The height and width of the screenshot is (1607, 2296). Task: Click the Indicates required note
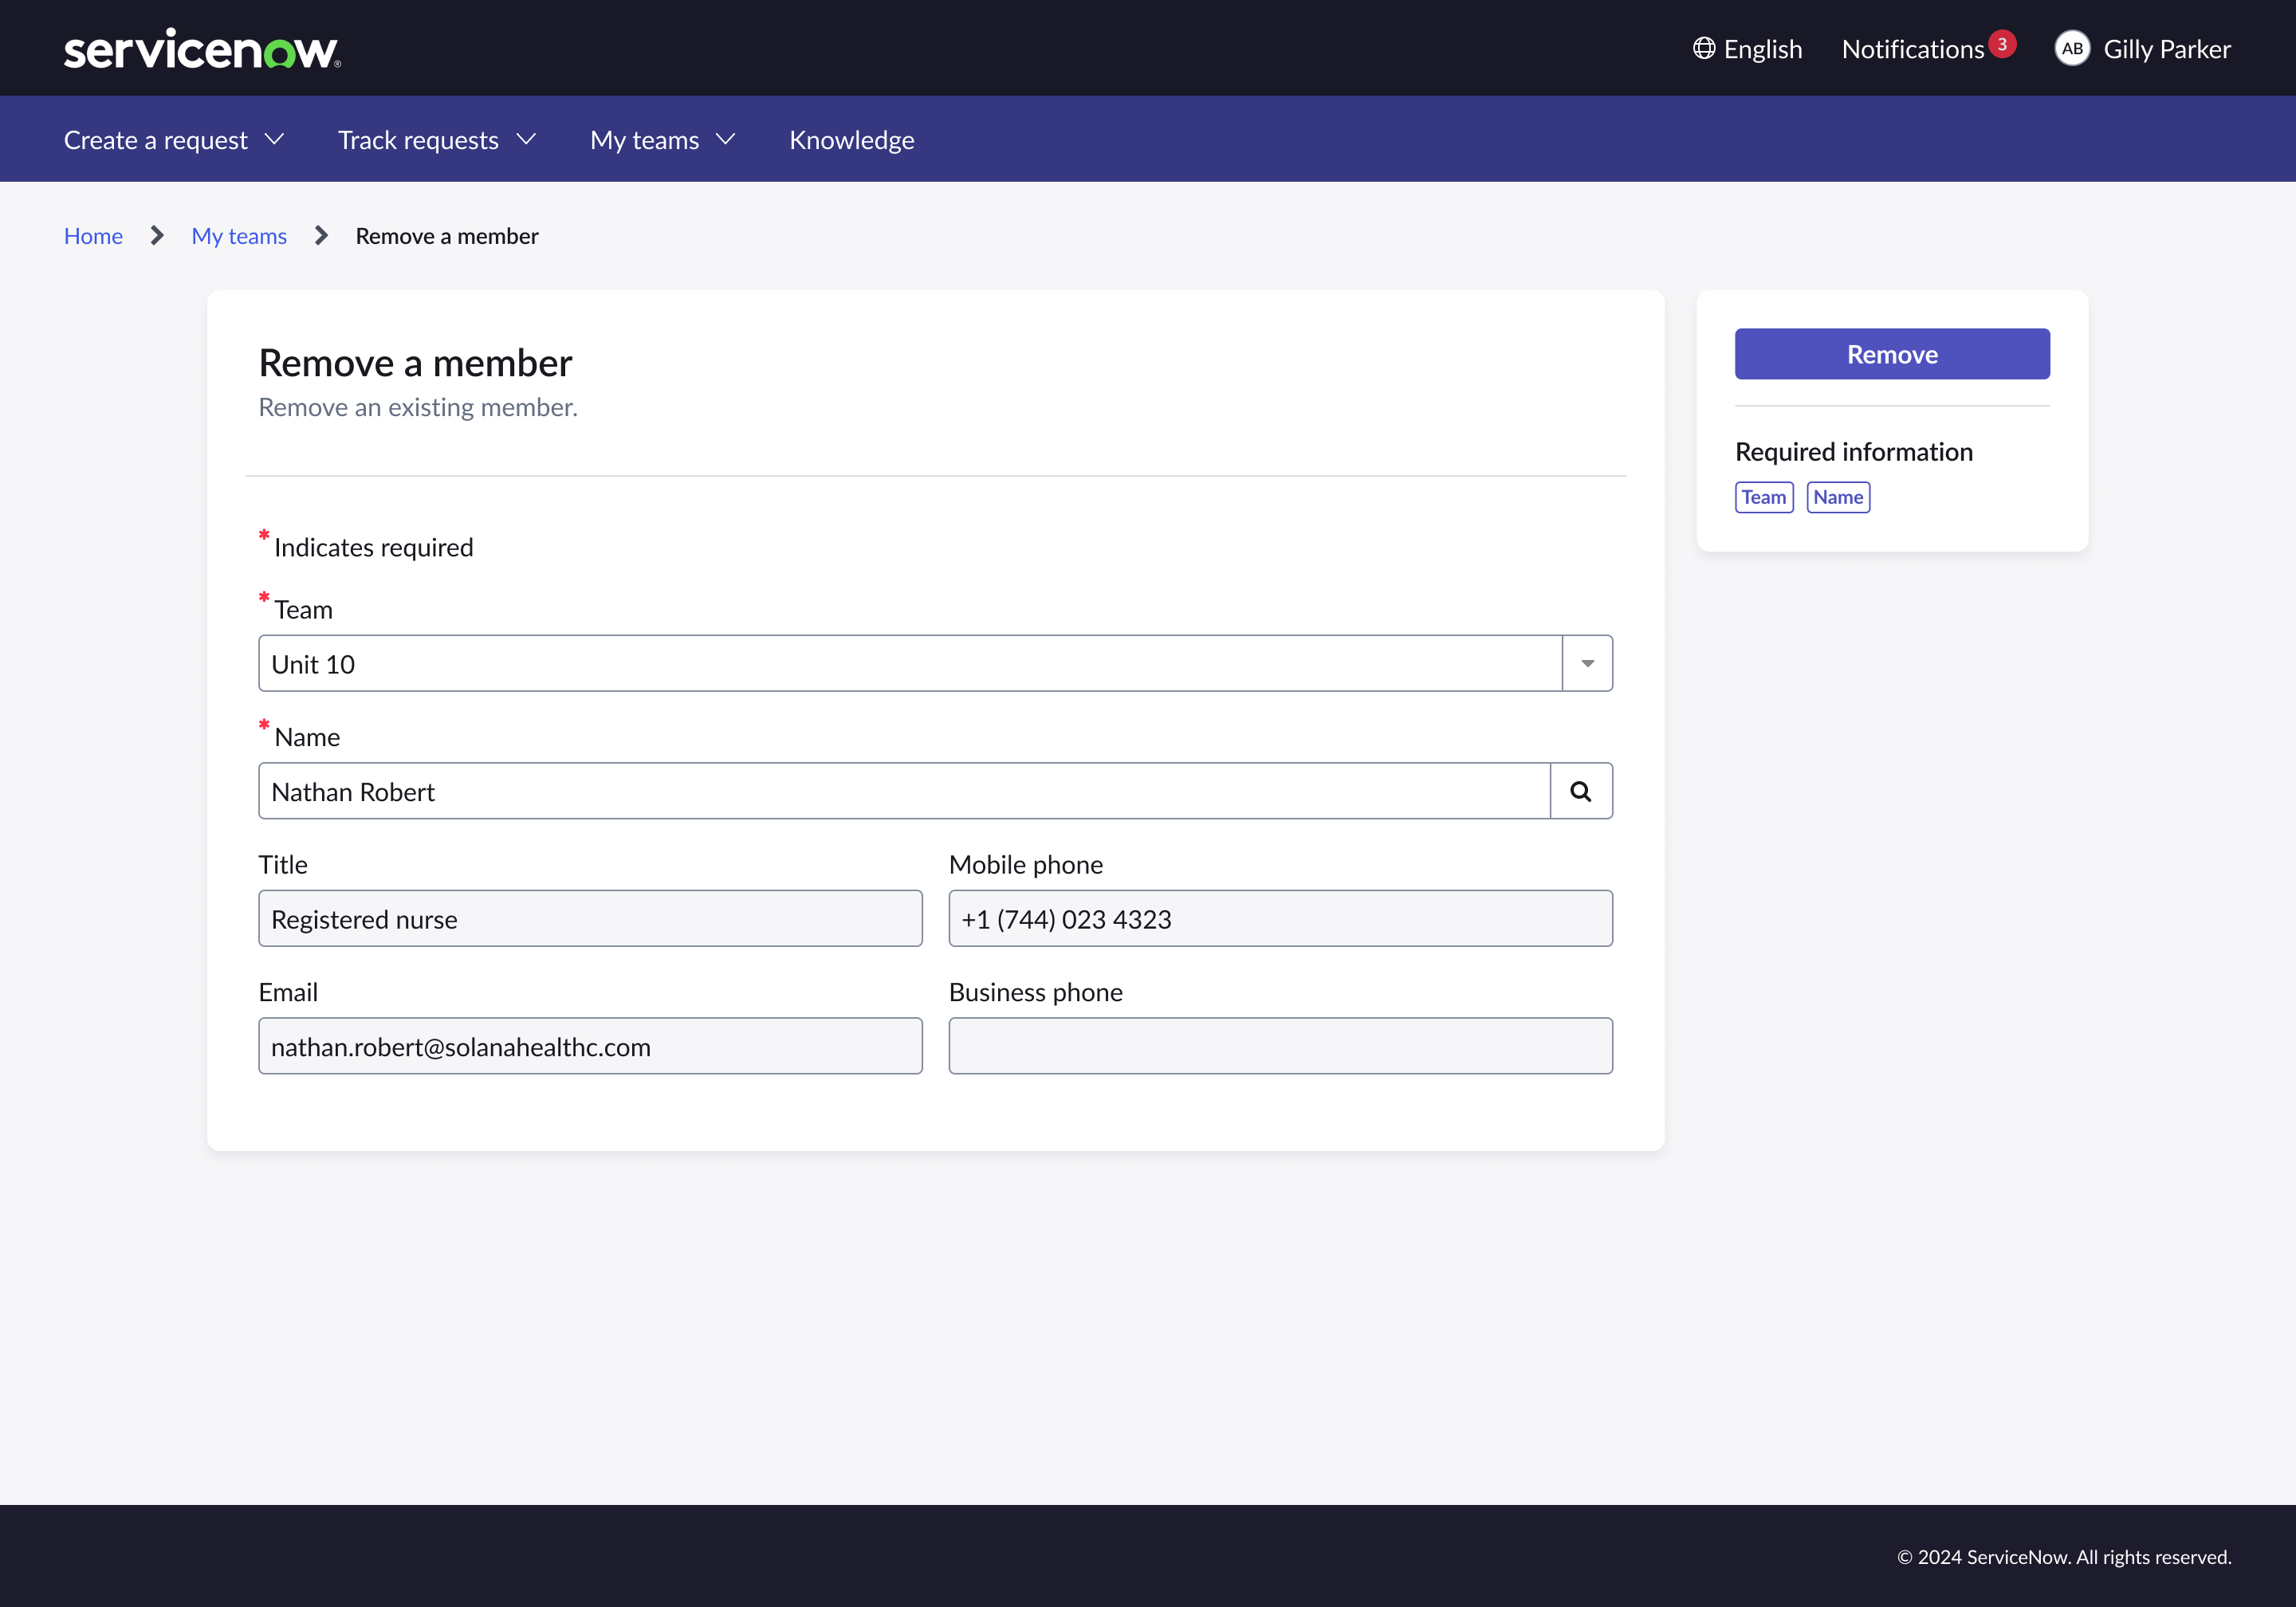(x=373, y=547)
